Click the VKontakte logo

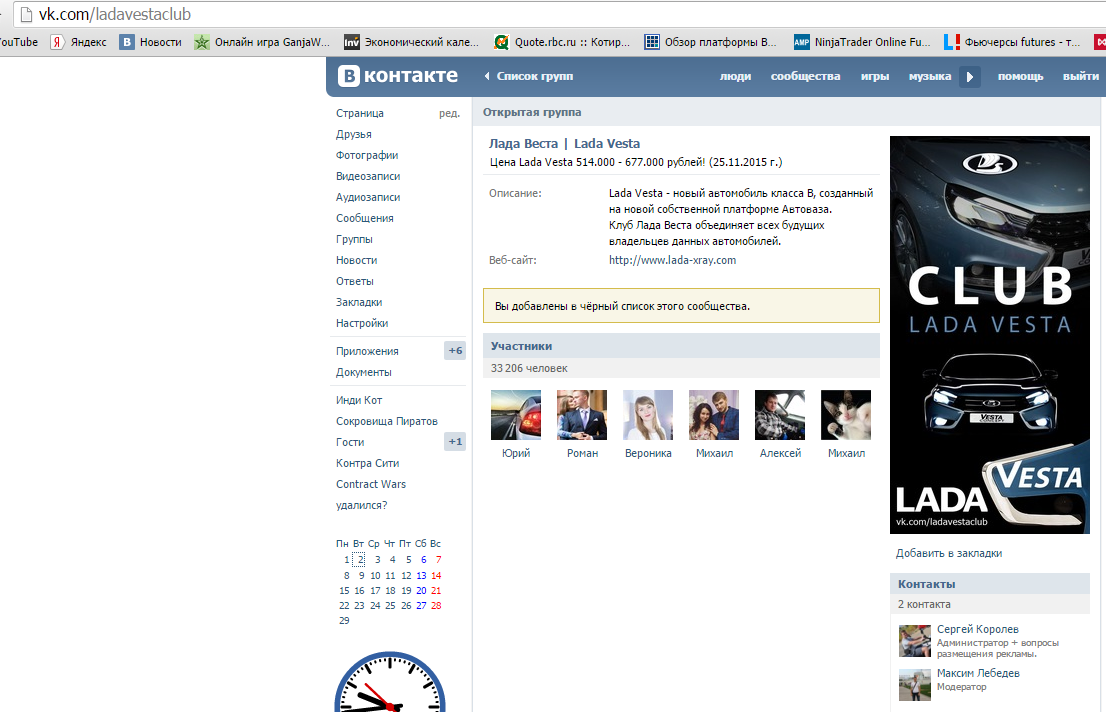coord(398,76)
